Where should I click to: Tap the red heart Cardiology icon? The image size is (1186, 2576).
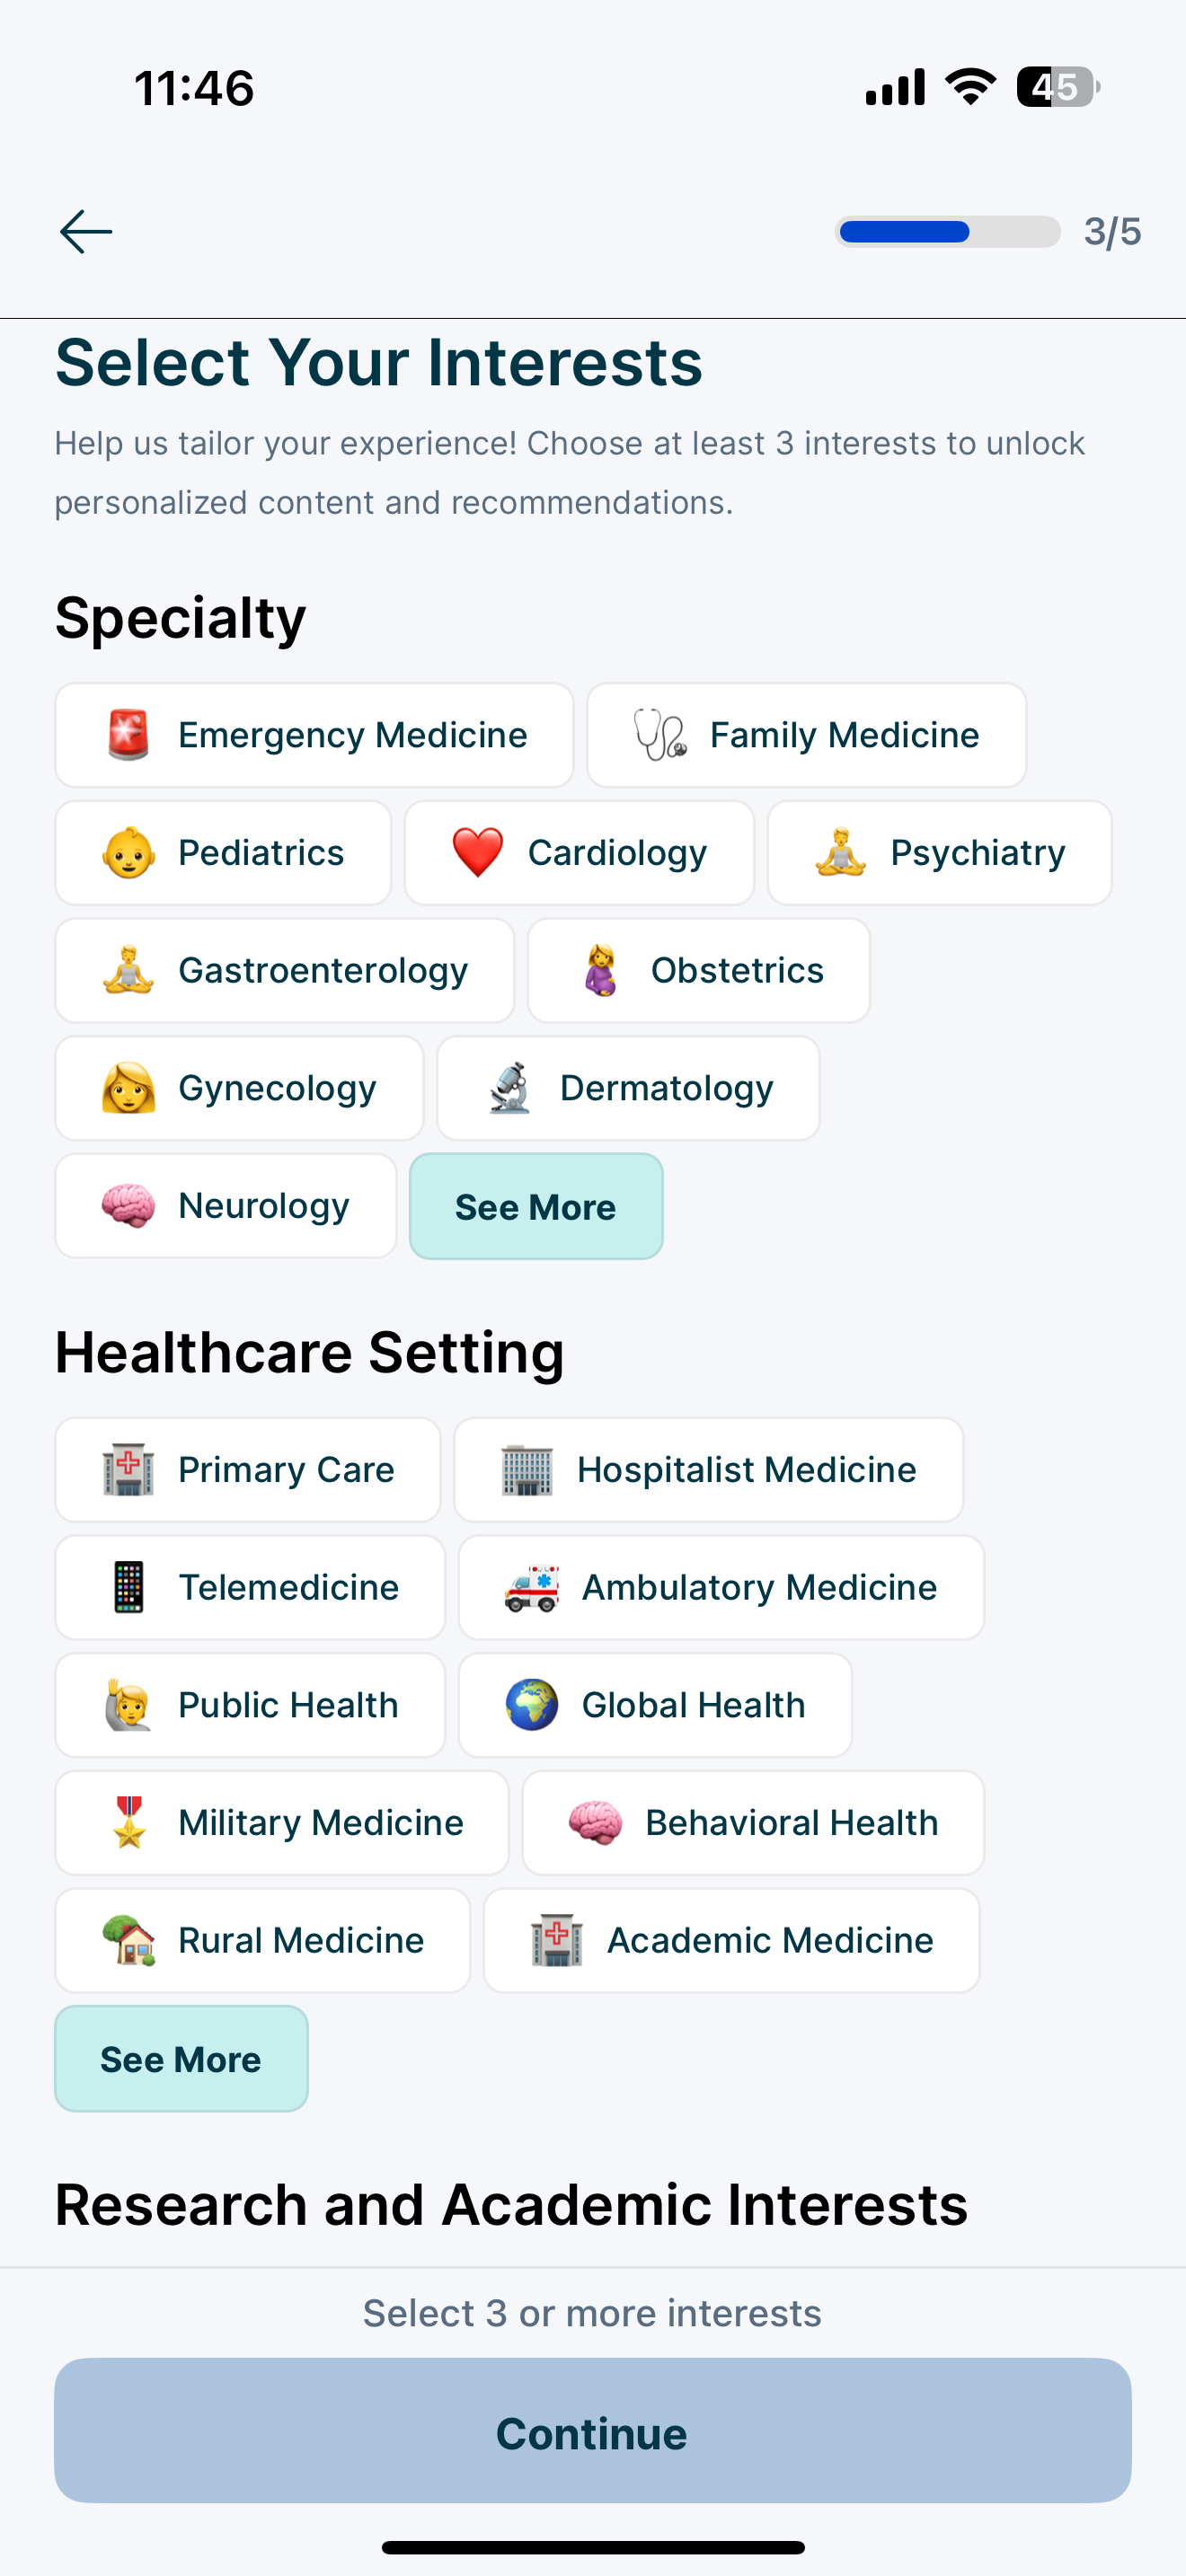[478, 853]
